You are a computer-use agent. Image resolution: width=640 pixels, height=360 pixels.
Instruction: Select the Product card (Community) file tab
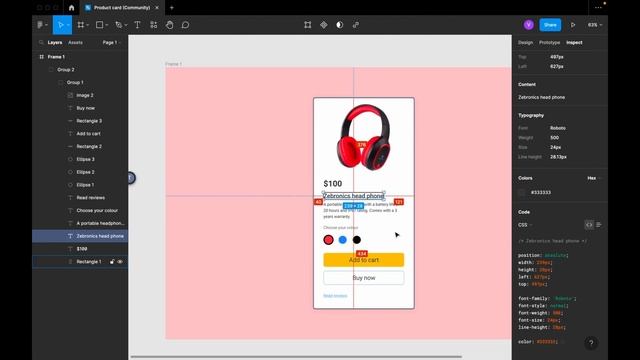point(122,8)
